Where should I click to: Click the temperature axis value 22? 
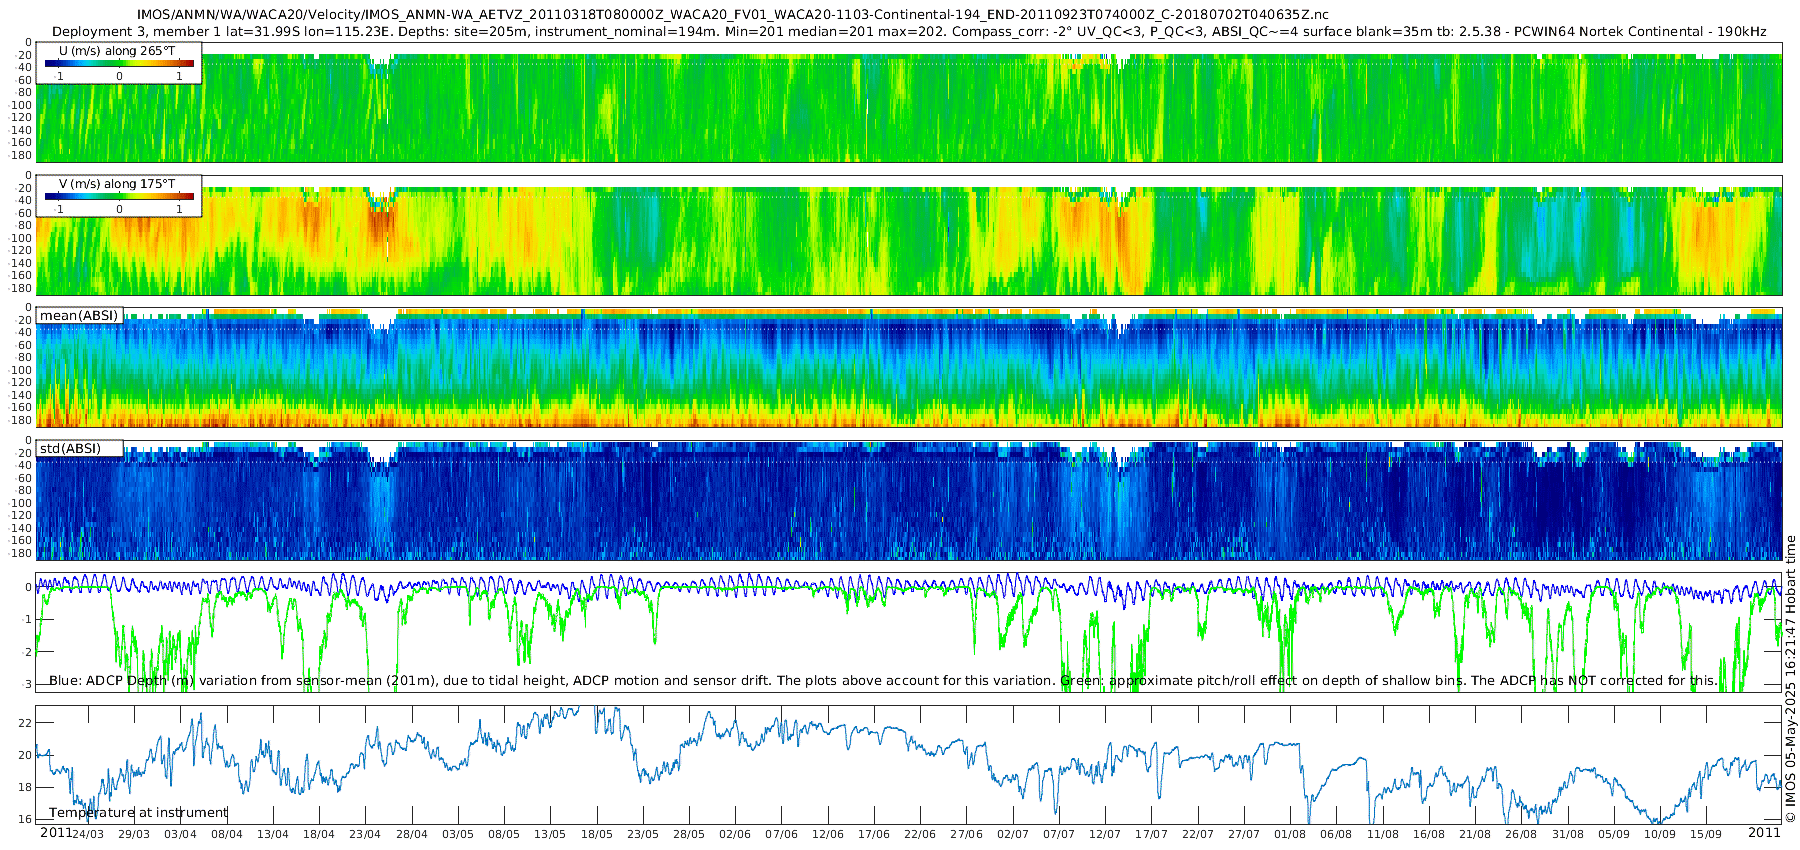(x=26, y=723)
